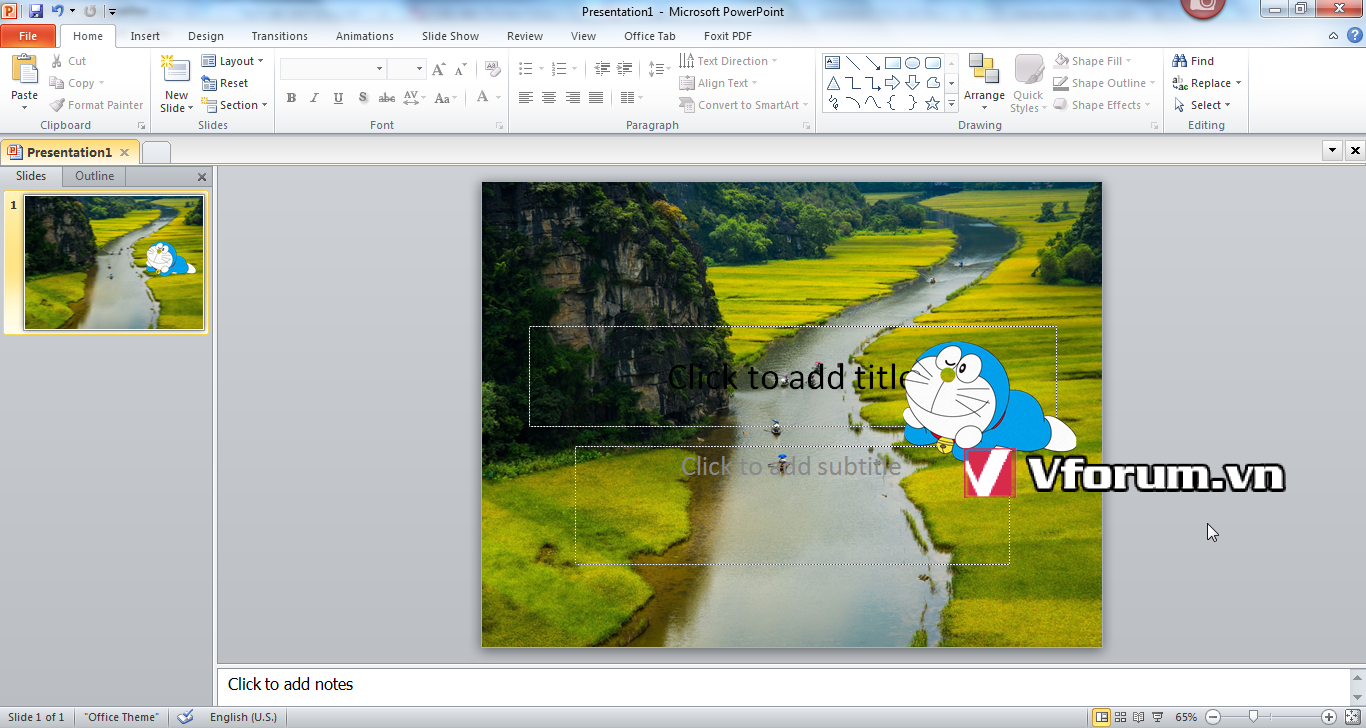Viewport: 1366px width, 728px height.
Task: Zoom in with the plus button
Action: pos(1329,717)
